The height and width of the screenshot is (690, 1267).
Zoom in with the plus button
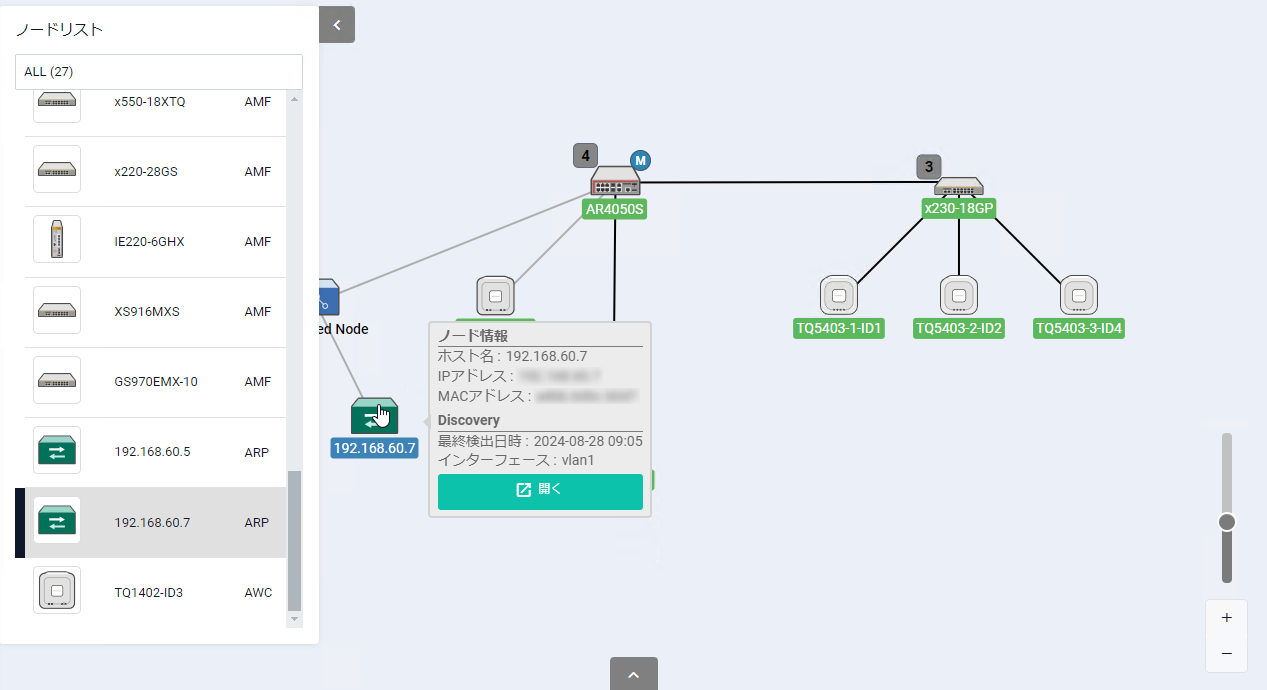coord(1226,618)
